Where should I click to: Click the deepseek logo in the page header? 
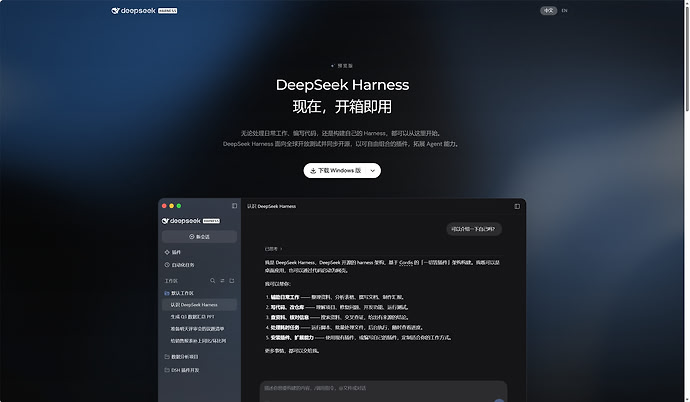(x=144, y=11)
